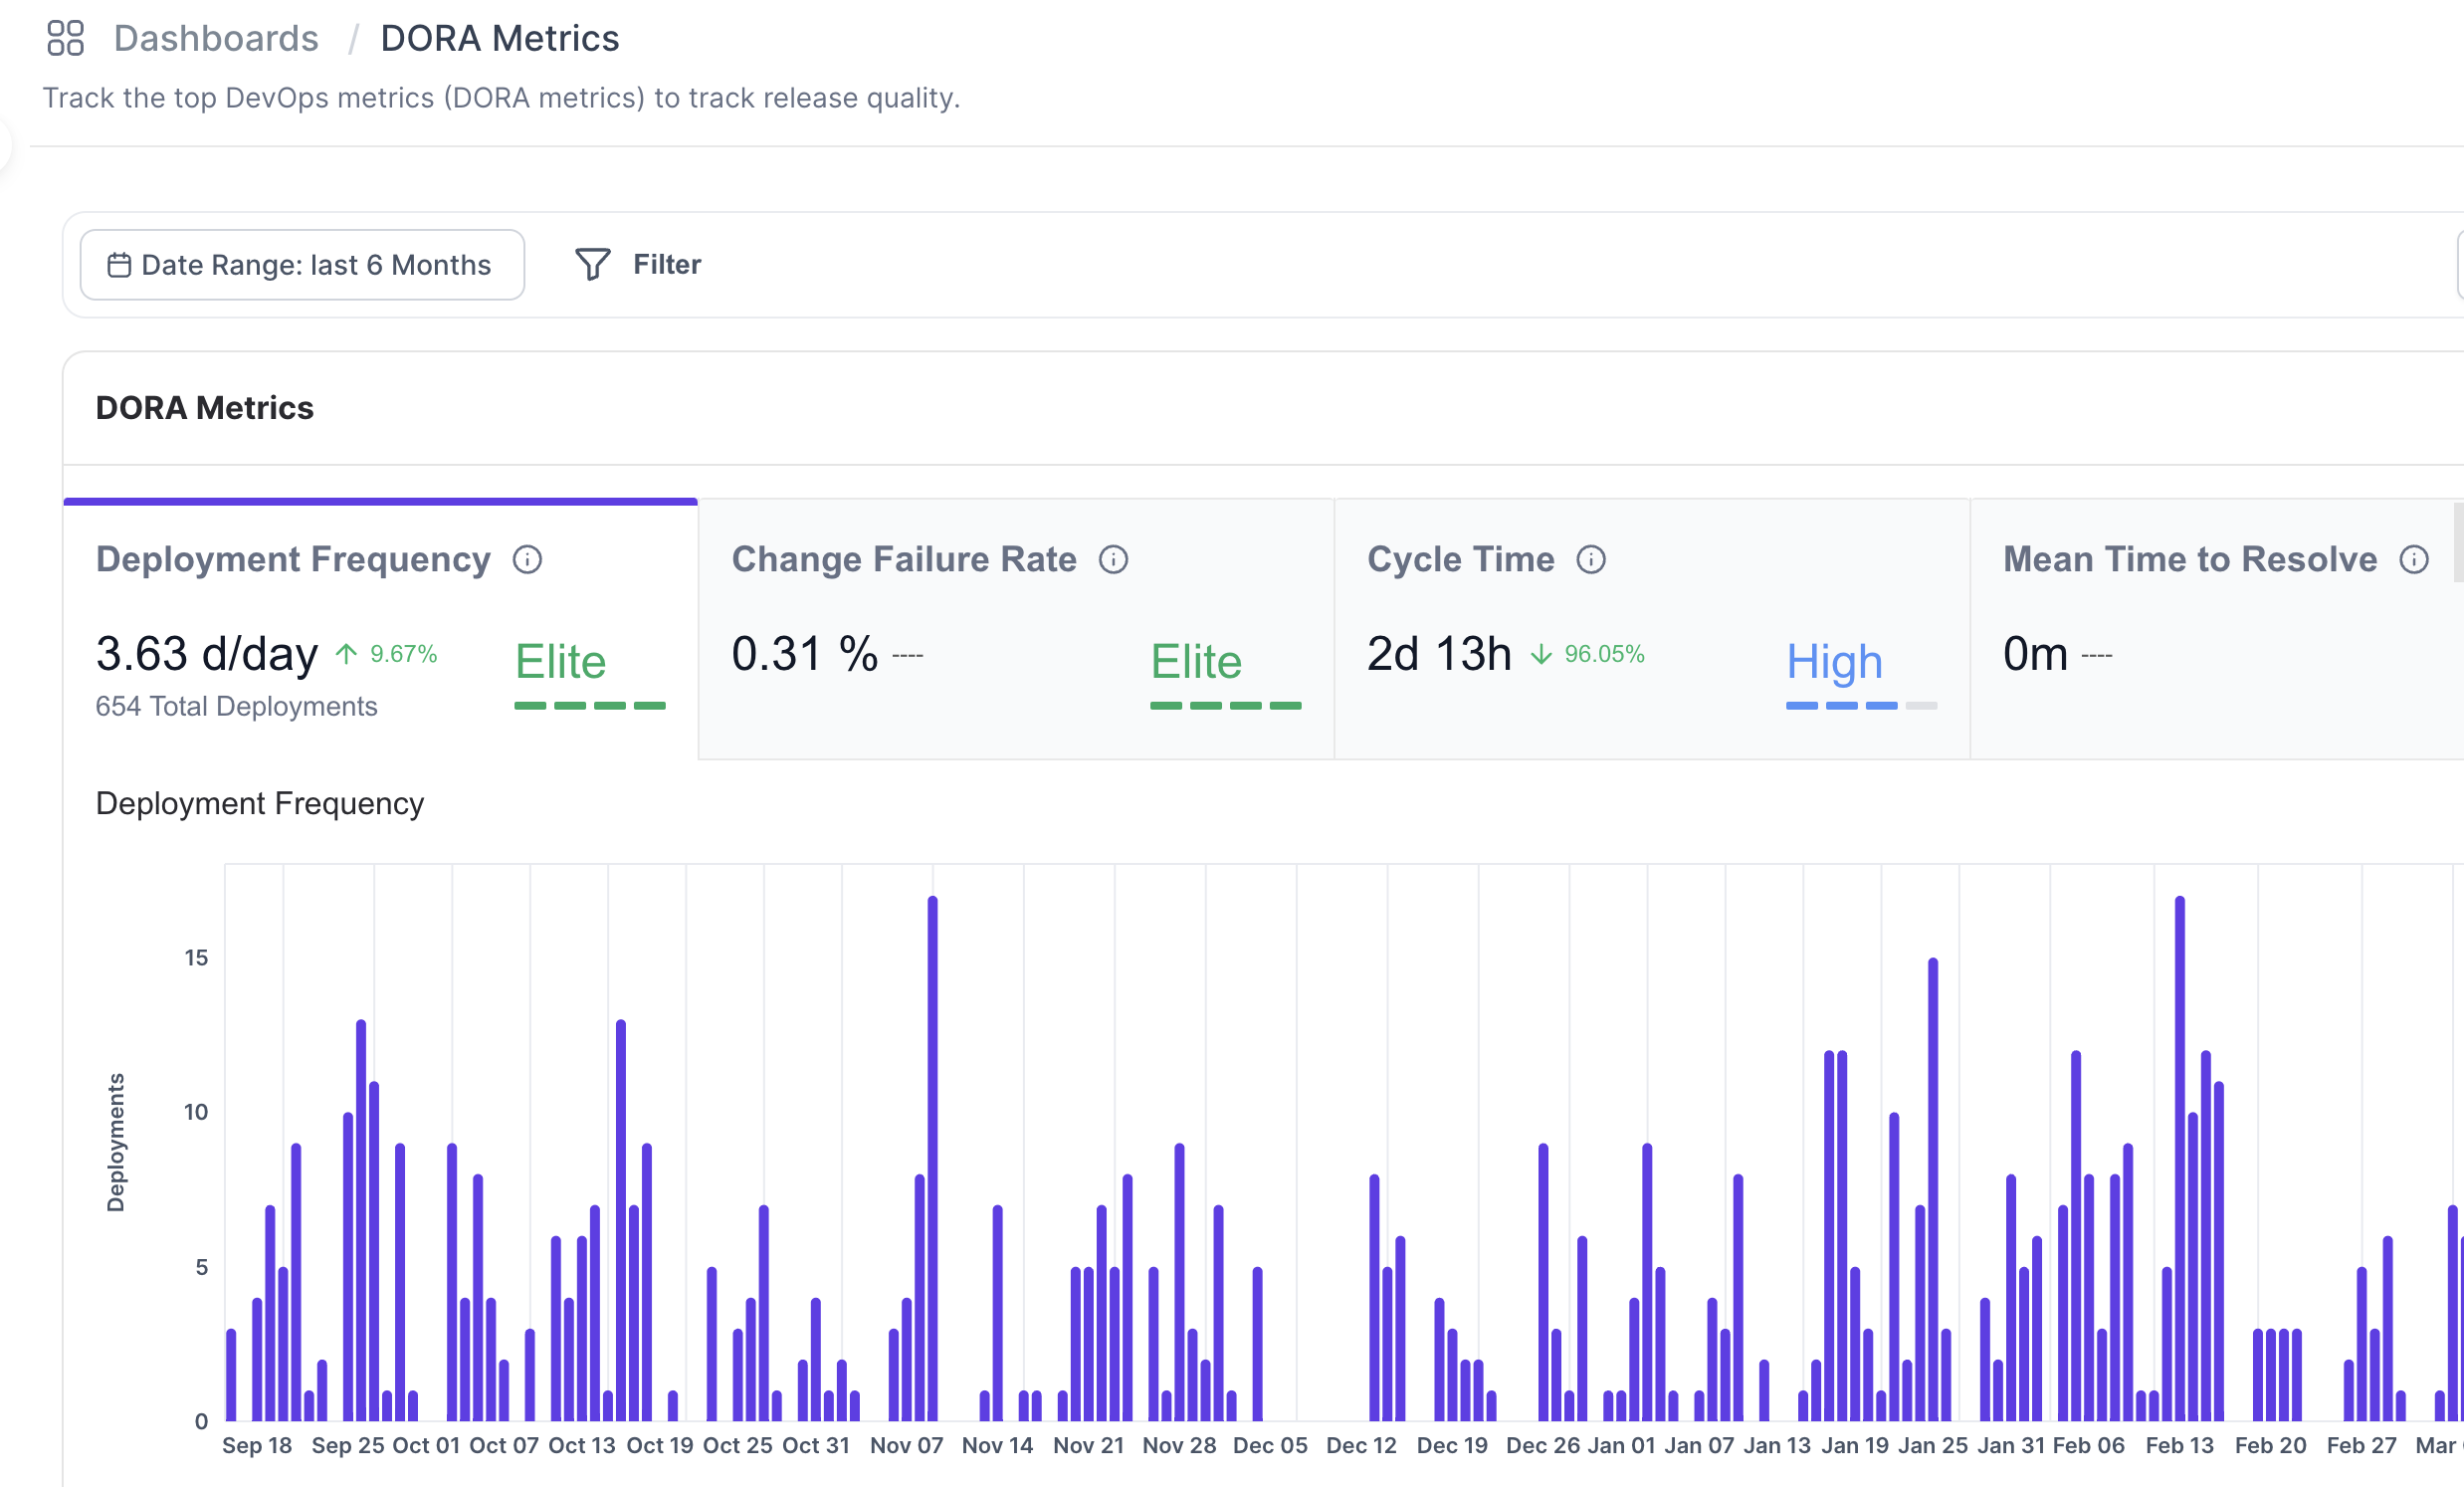Click the Cycle Time info icon
Screen dimensions: 2464x1487
point(1591,560)
